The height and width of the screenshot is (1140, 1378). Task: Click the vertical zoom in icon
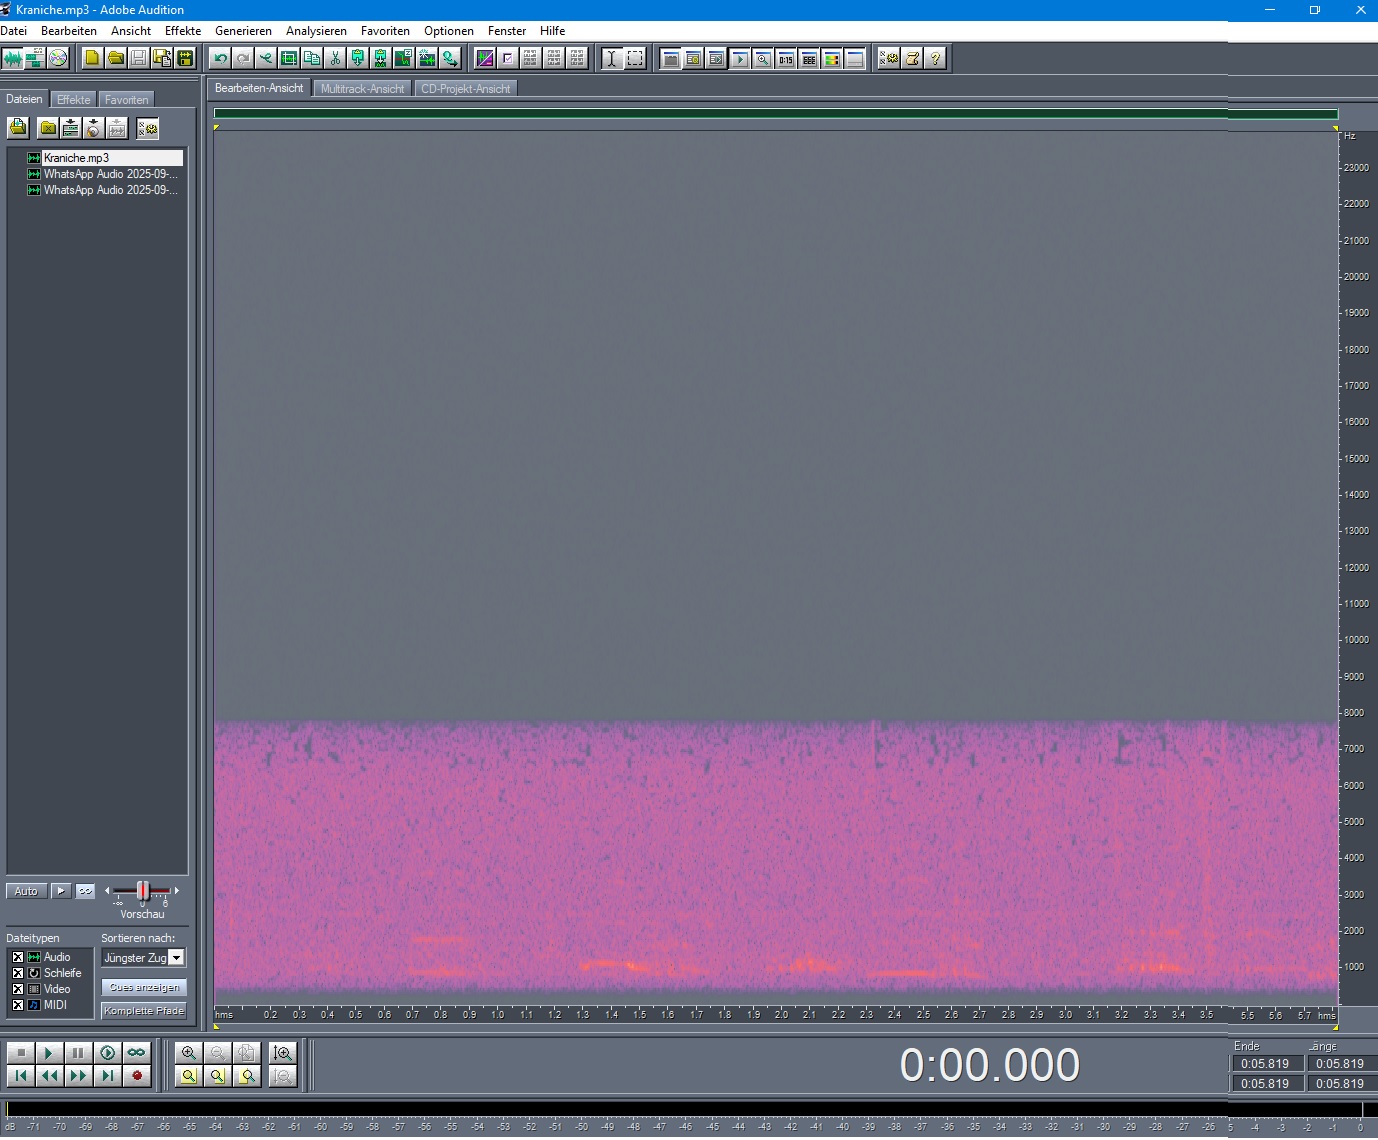pyautogui.click(x=283, y=1053)
